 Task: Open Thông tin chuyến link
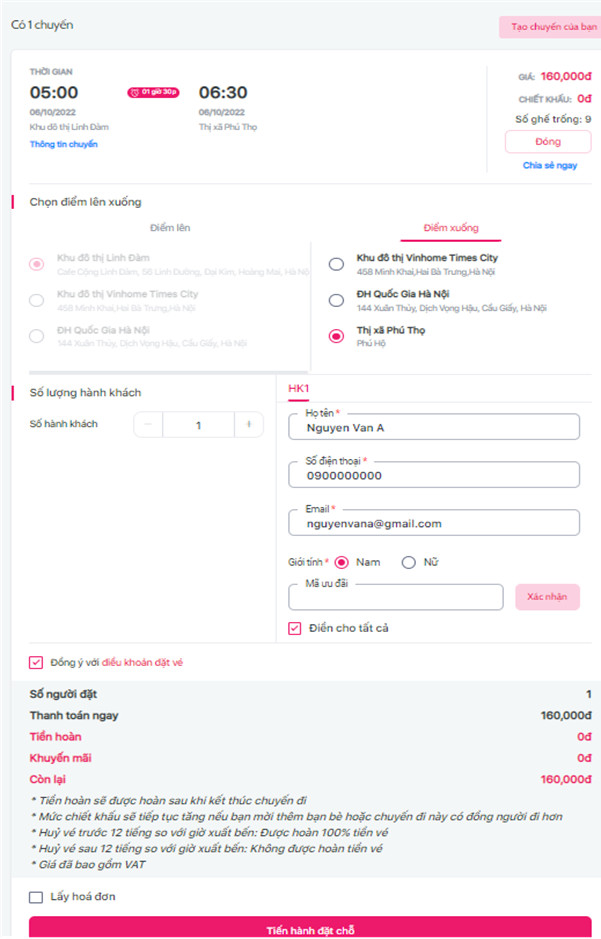(x=63, y=144)
